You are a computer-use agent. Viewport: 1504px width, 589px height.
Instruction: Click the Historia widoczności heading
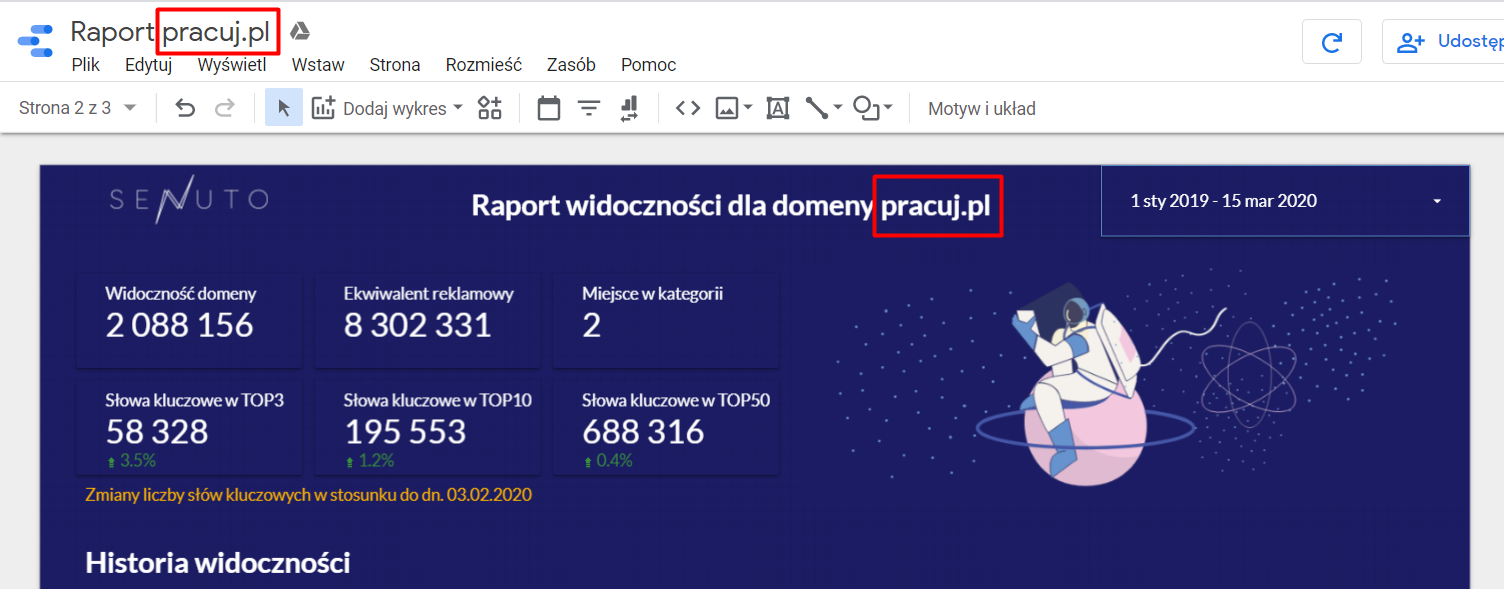[218, 563]
